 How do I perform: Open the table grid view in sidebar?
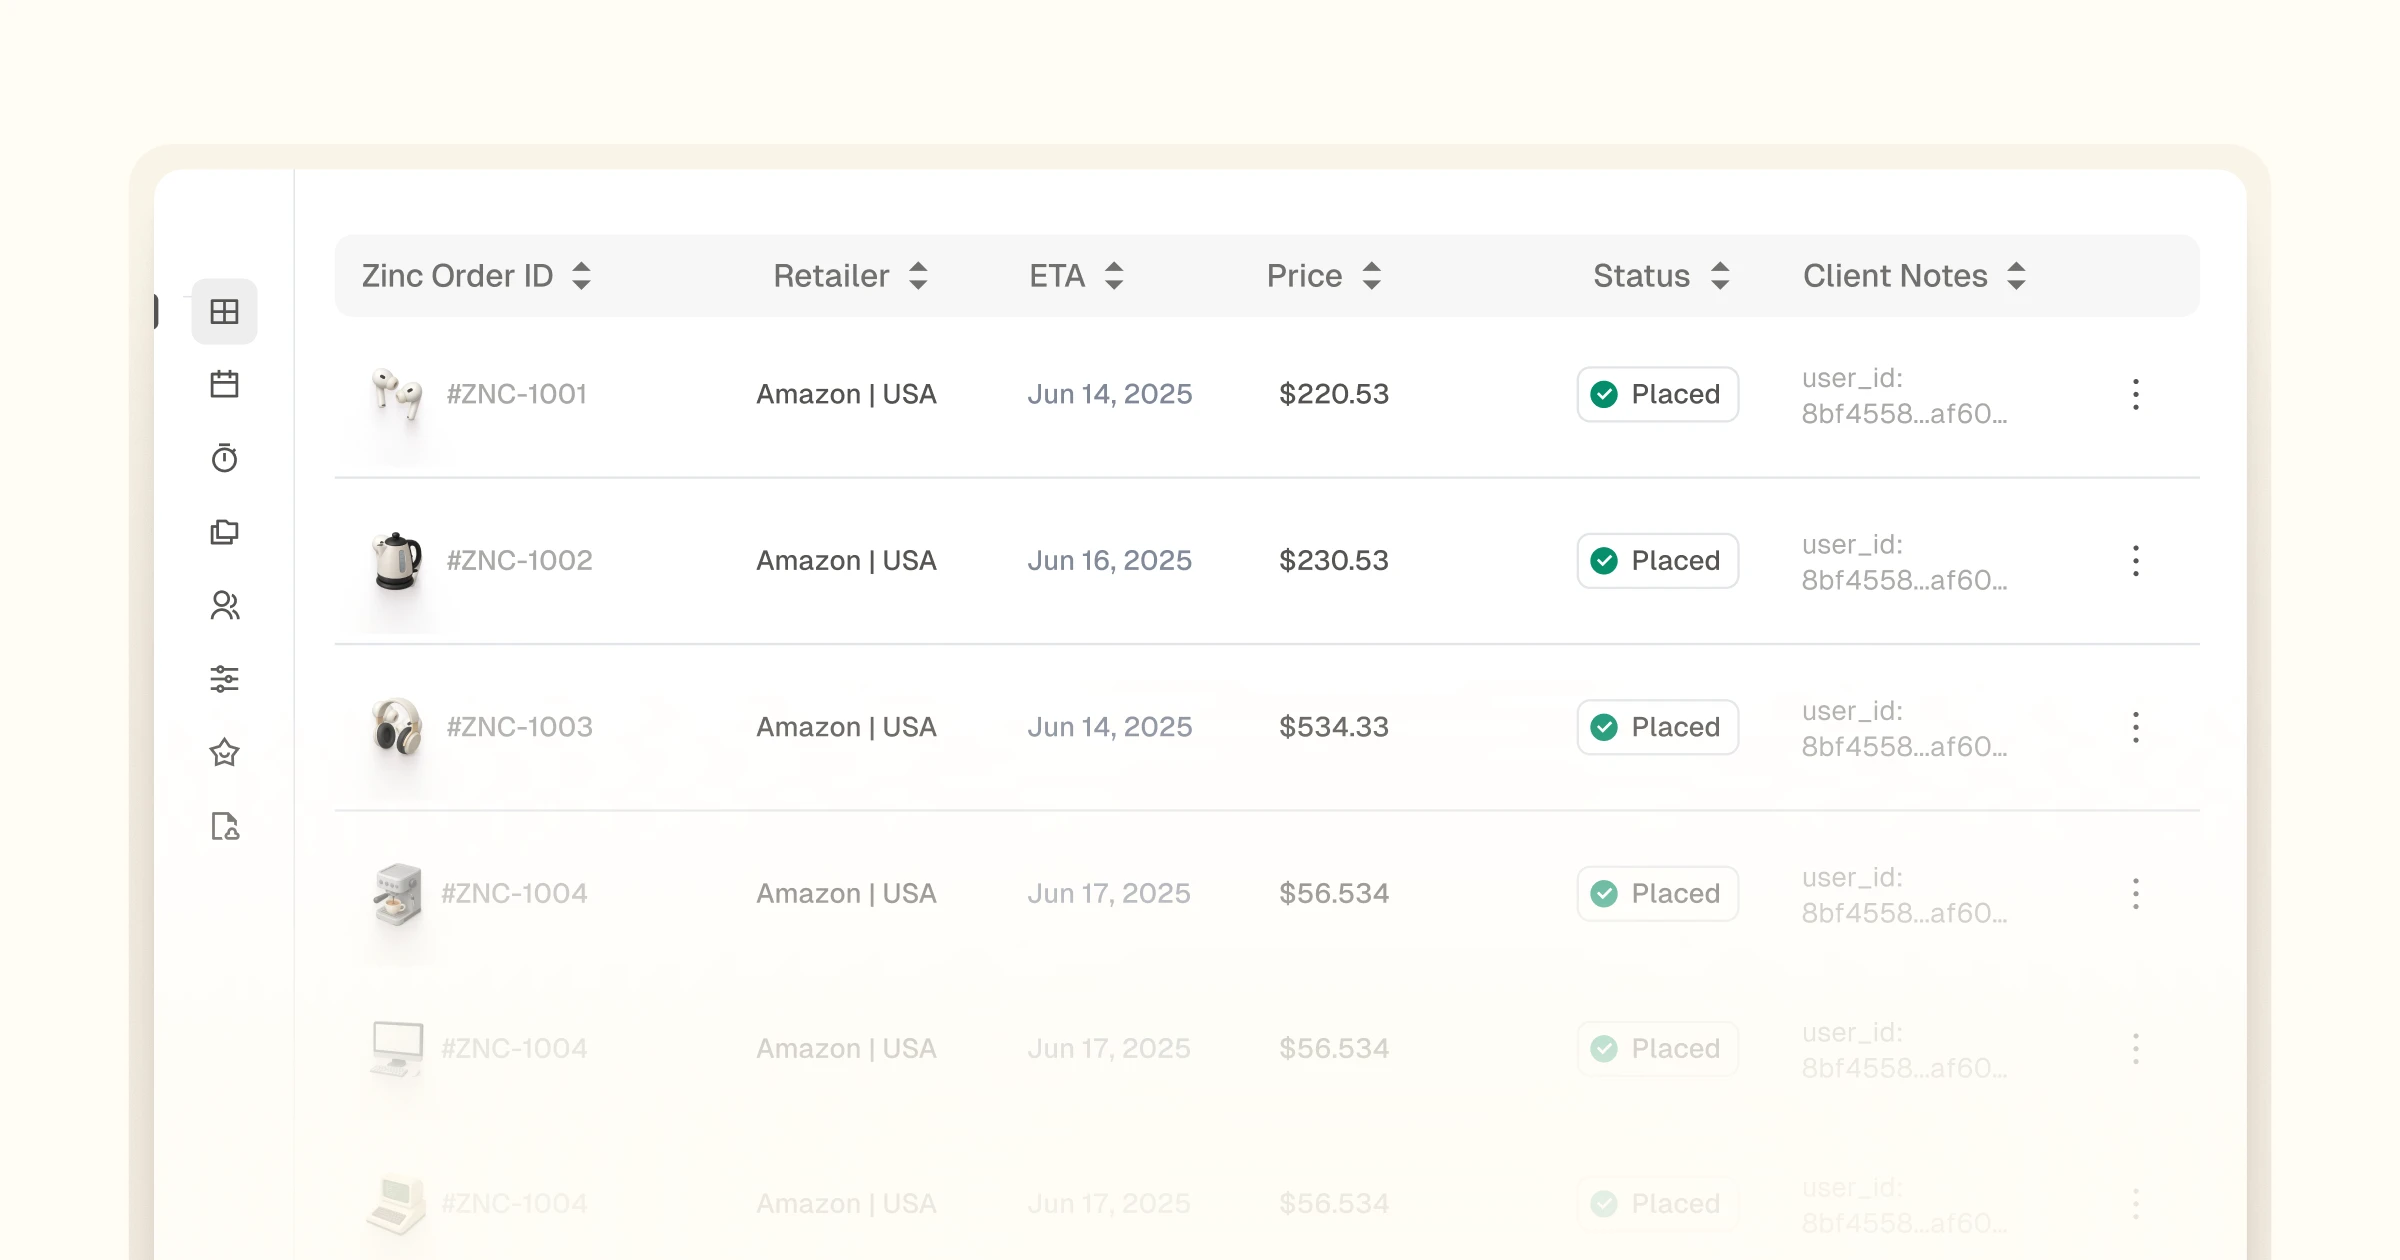tap(224, 312)
